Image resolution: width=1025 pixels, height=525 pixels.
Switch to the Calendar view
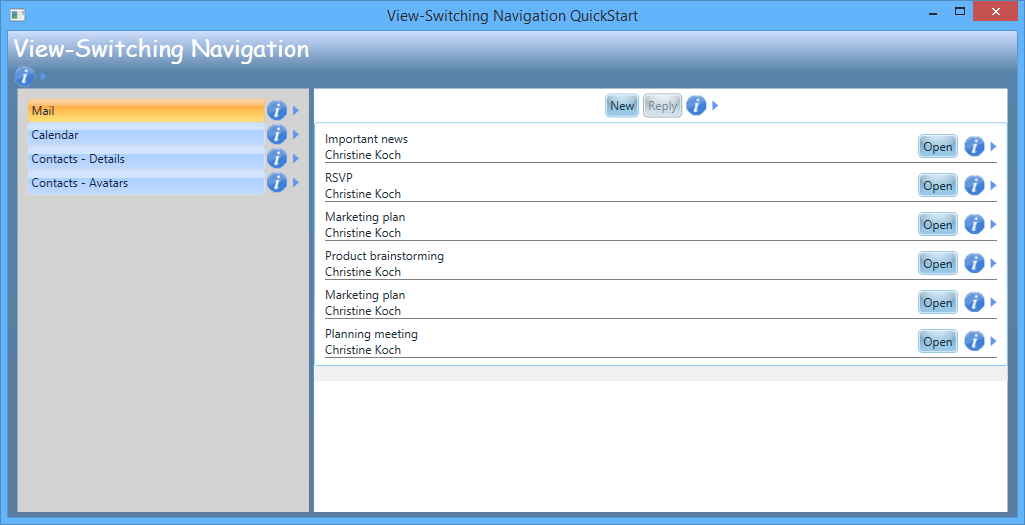(146, 135)
